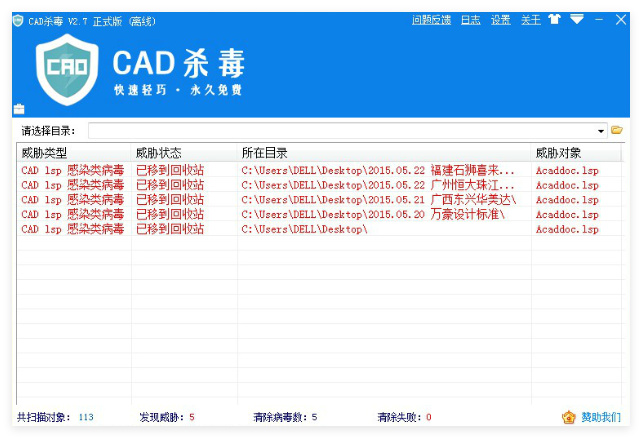Minimize the CAD杀毒 window
This screenshot has height=438, width=642.
599,19
